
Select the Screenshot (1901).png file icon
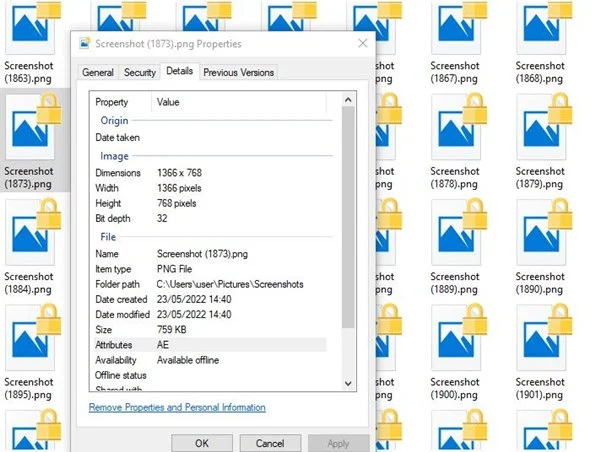pos(542,337)
